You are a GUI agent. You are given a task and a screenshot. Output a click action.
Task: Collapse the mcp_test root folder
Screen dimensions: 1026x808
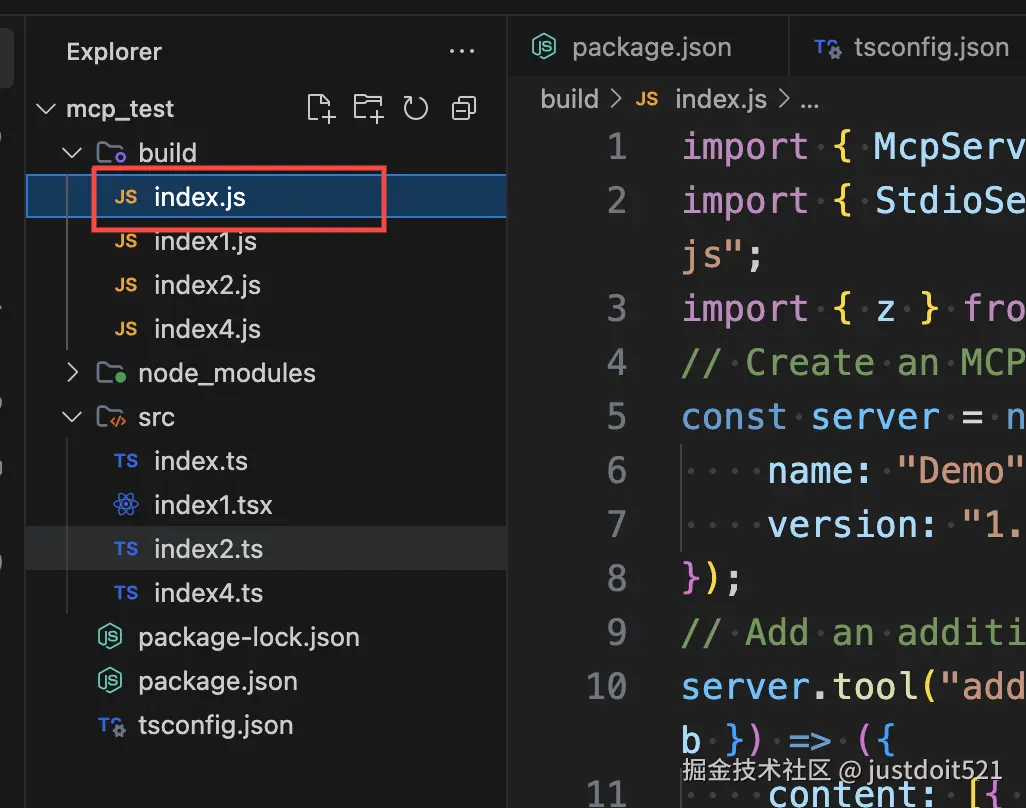[45, 109]
